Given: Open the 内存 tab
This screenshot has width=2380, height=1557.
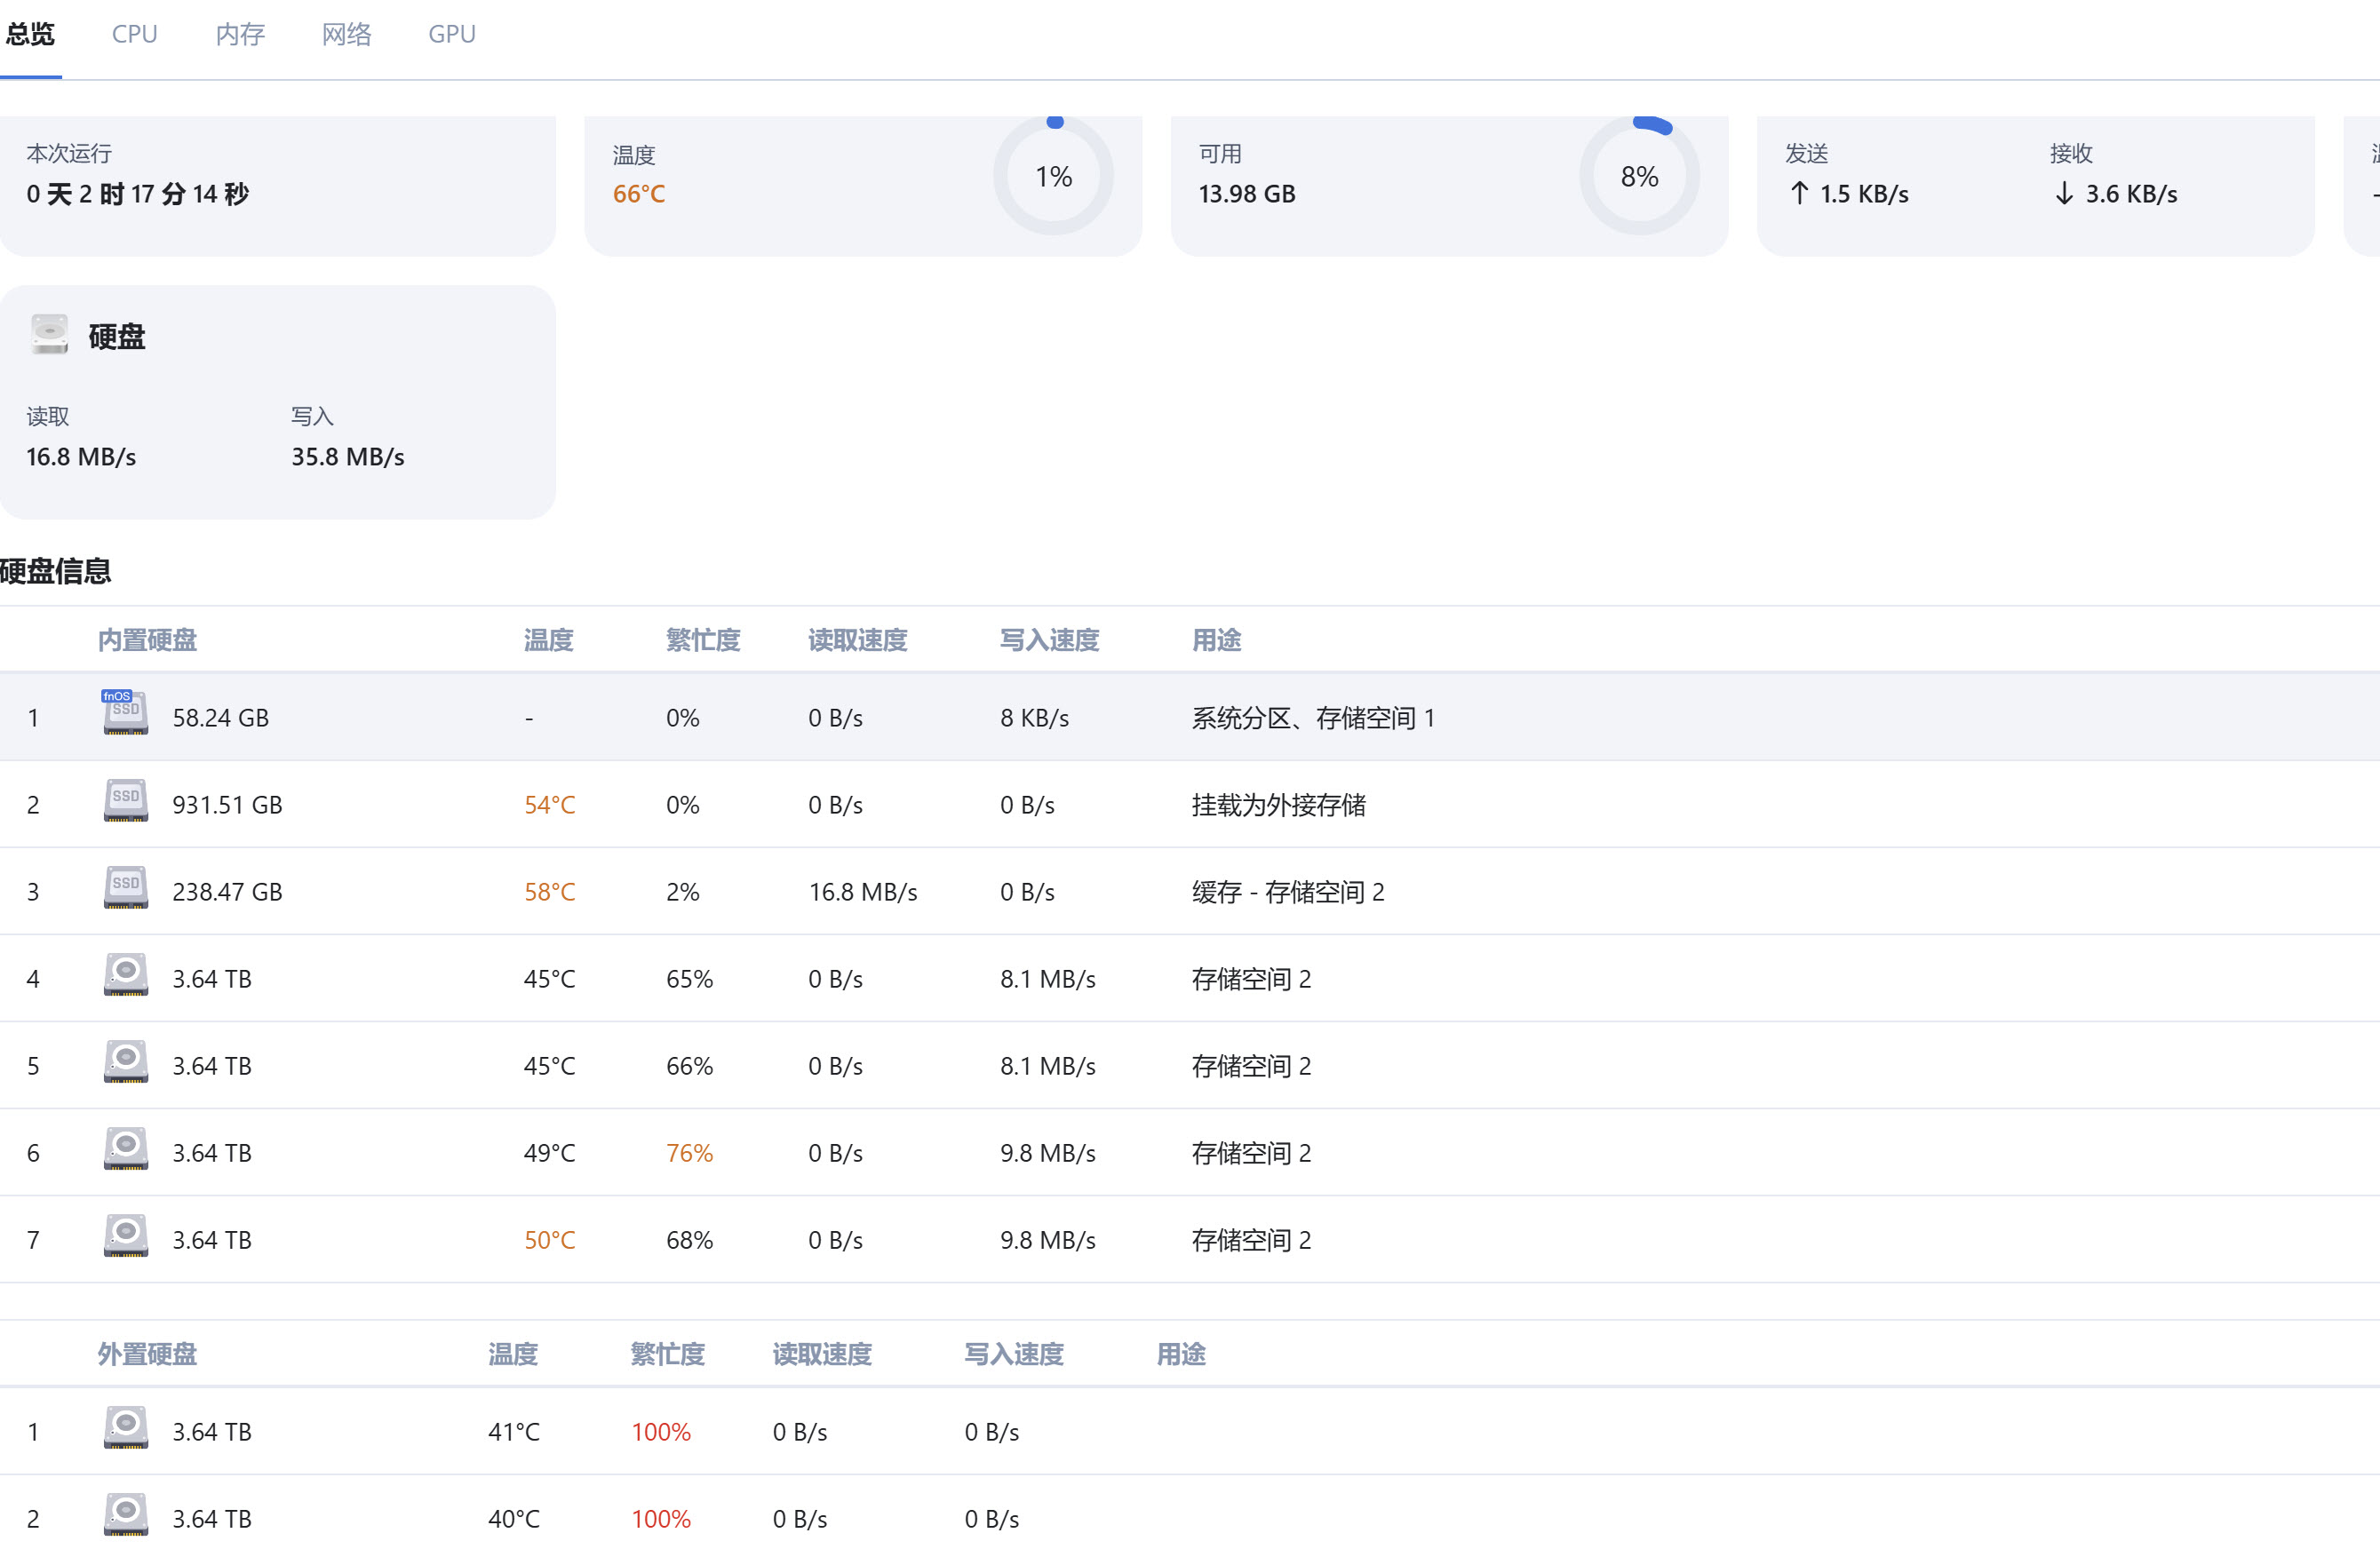Looking at the screenshot, I should 240,34.
